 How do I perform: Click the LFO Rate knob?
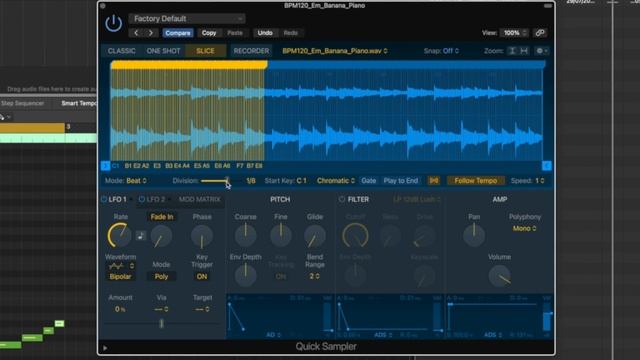(119, 236)
